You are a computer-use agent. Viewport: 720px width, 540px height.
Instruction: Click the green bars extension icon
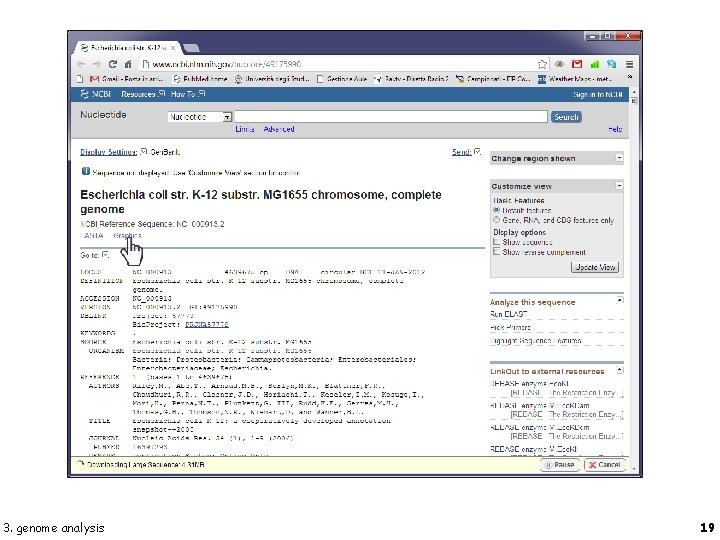coord(595,64)
